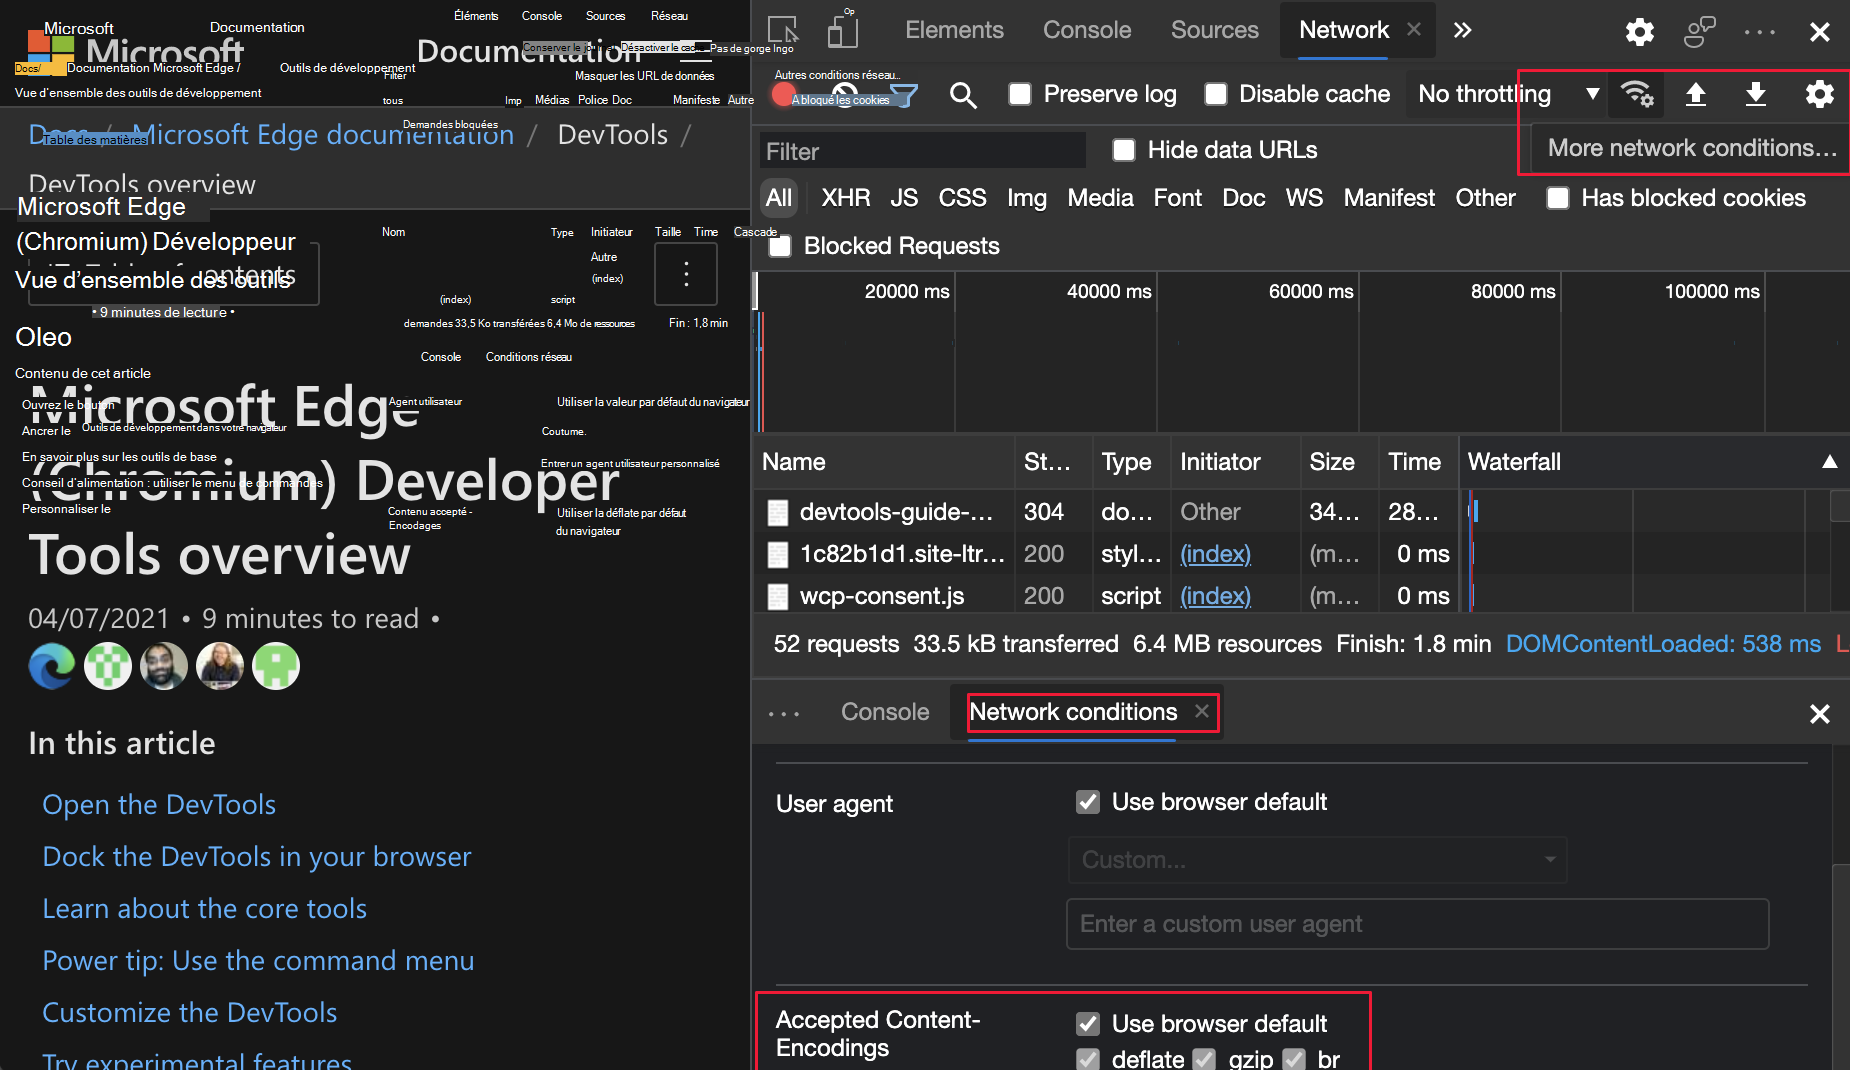This screenshot has height=1070, width=1850.
Task: Toggle the device emulation icon
Action: click(x=842, y=31)
